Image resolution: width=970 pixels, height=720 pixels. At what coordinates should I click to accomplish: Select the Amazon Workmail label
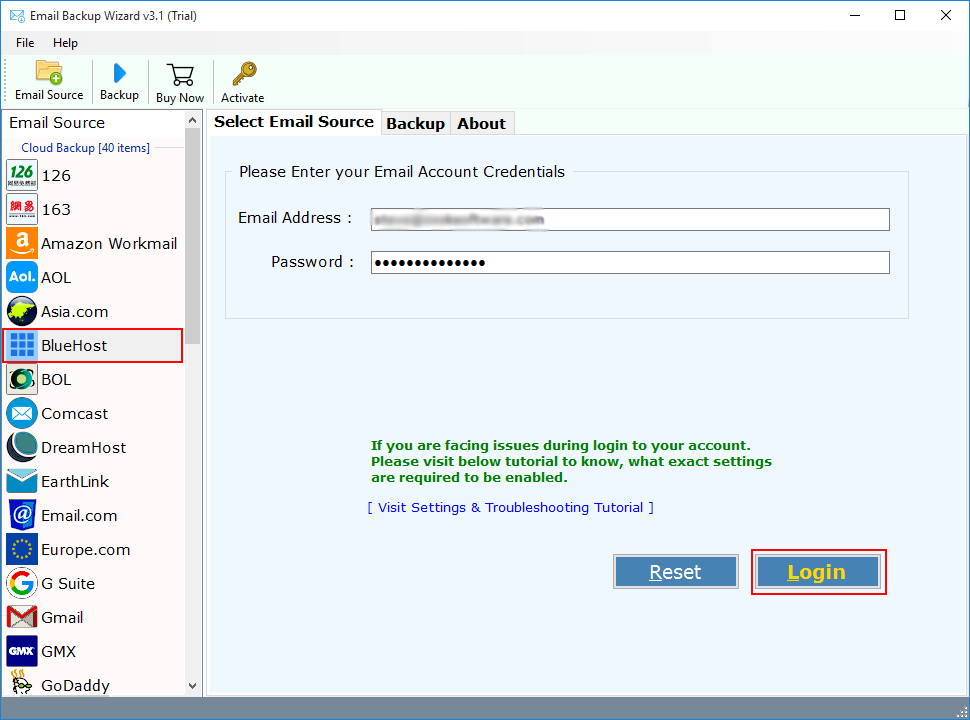[109, 244]
